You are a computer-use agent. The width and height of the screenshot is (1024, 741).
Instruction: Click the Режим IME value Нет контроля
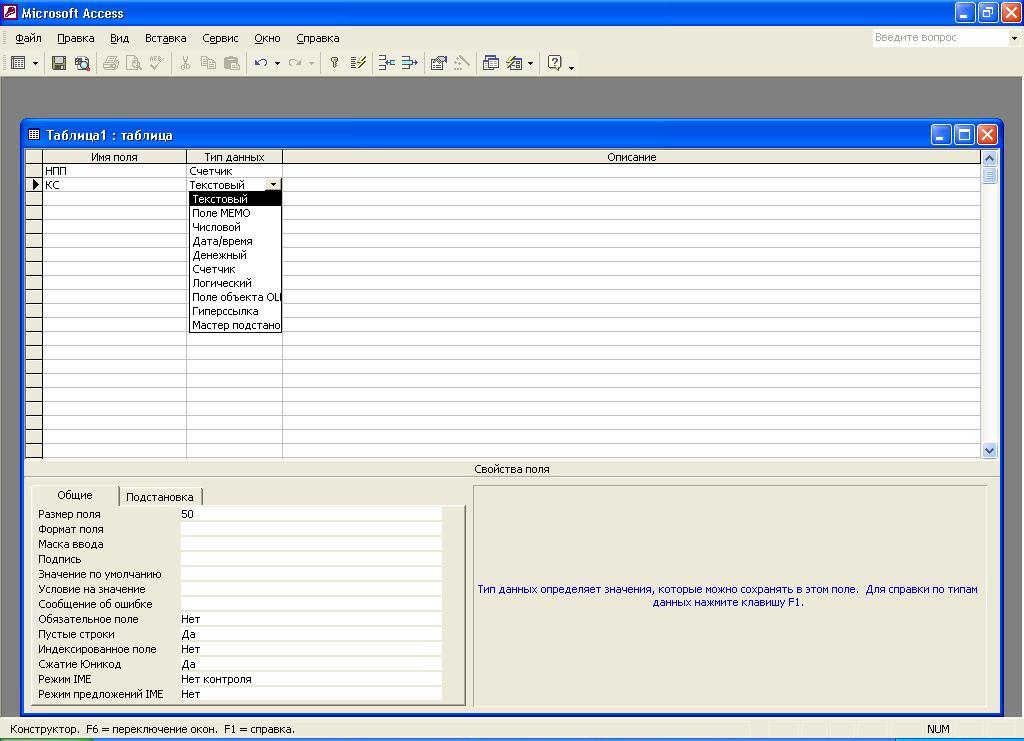(311, 680)
